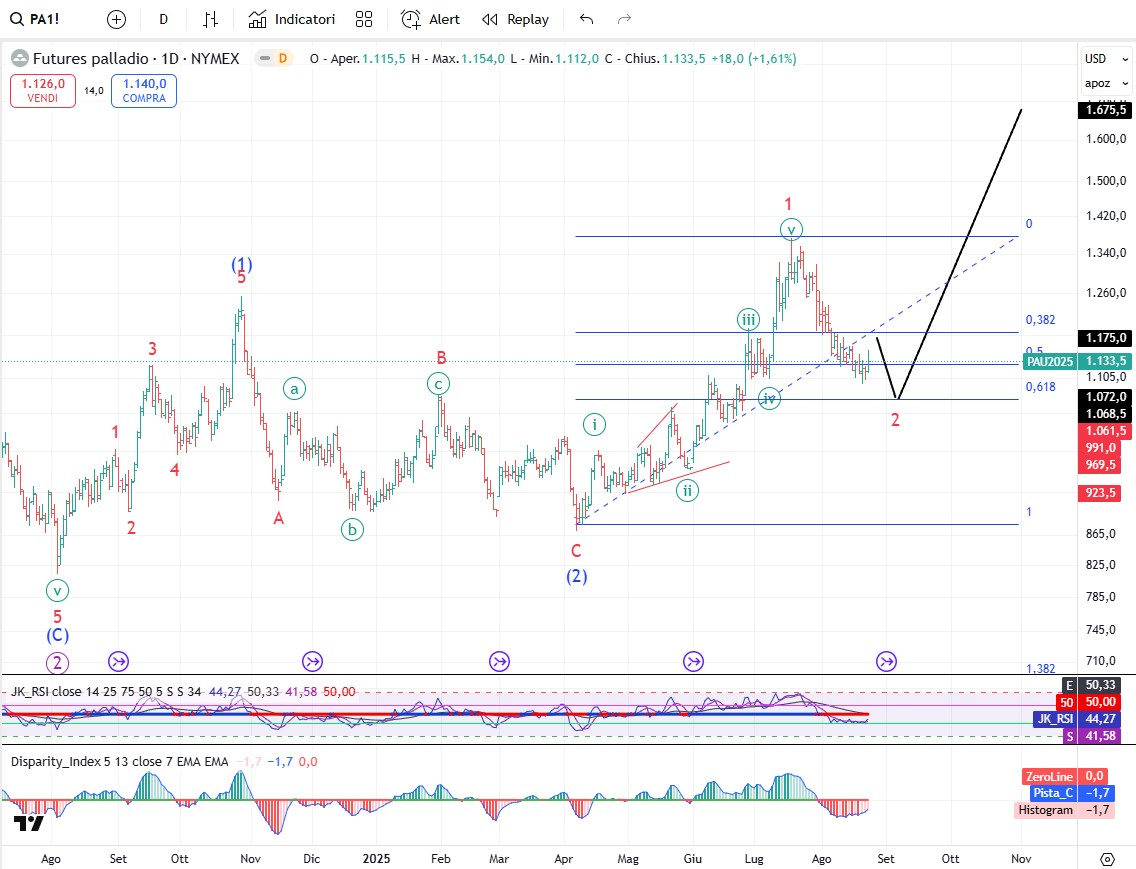Click the contract rollover marker near Dic
The image size is (1136, 869).
312,661
